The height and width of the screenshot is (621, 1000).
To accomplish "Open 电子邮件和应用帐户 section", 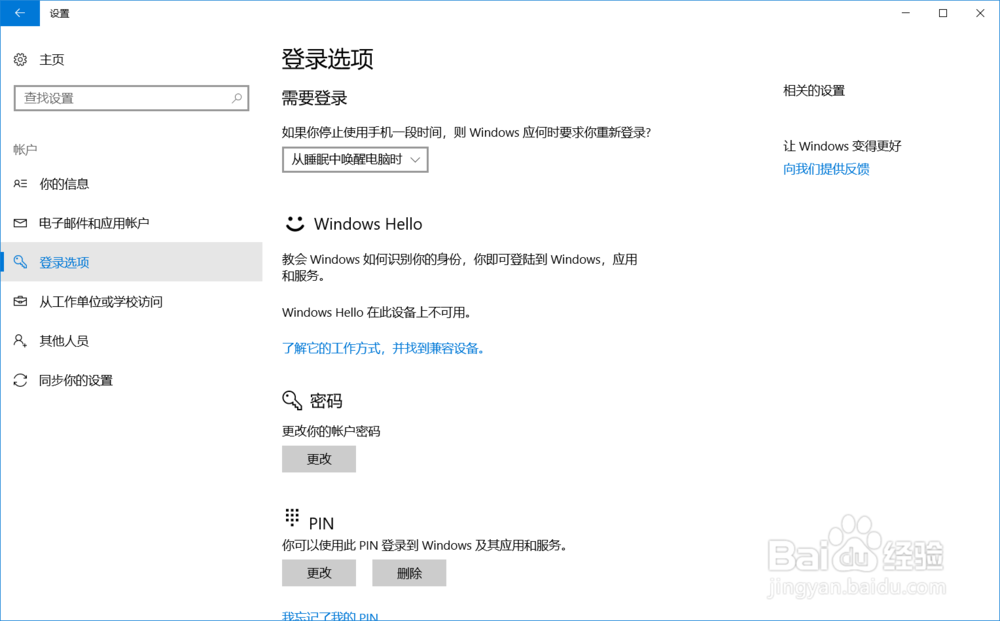I will 94,223.
